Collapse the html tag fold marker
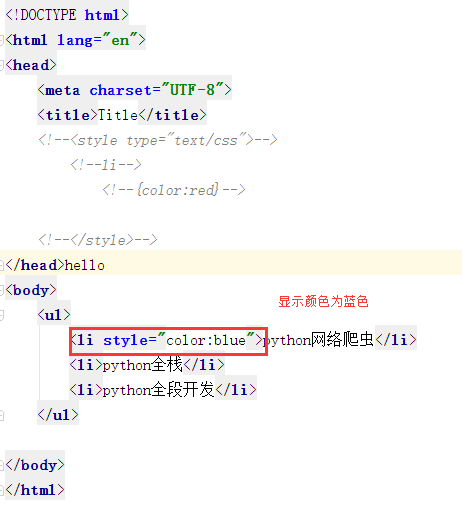Screen dimensions: 462x510 1,40
